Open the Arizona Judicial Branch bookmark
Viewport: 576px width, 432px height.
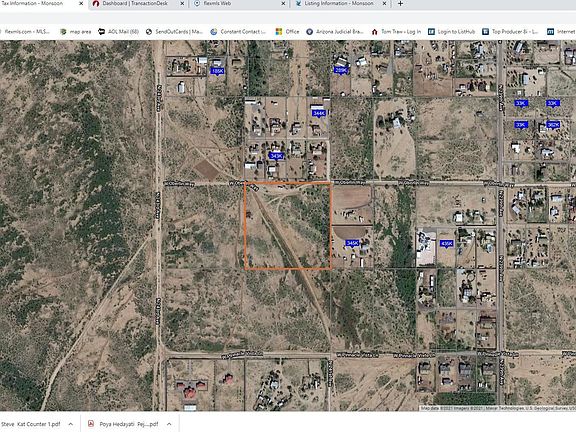335,32
